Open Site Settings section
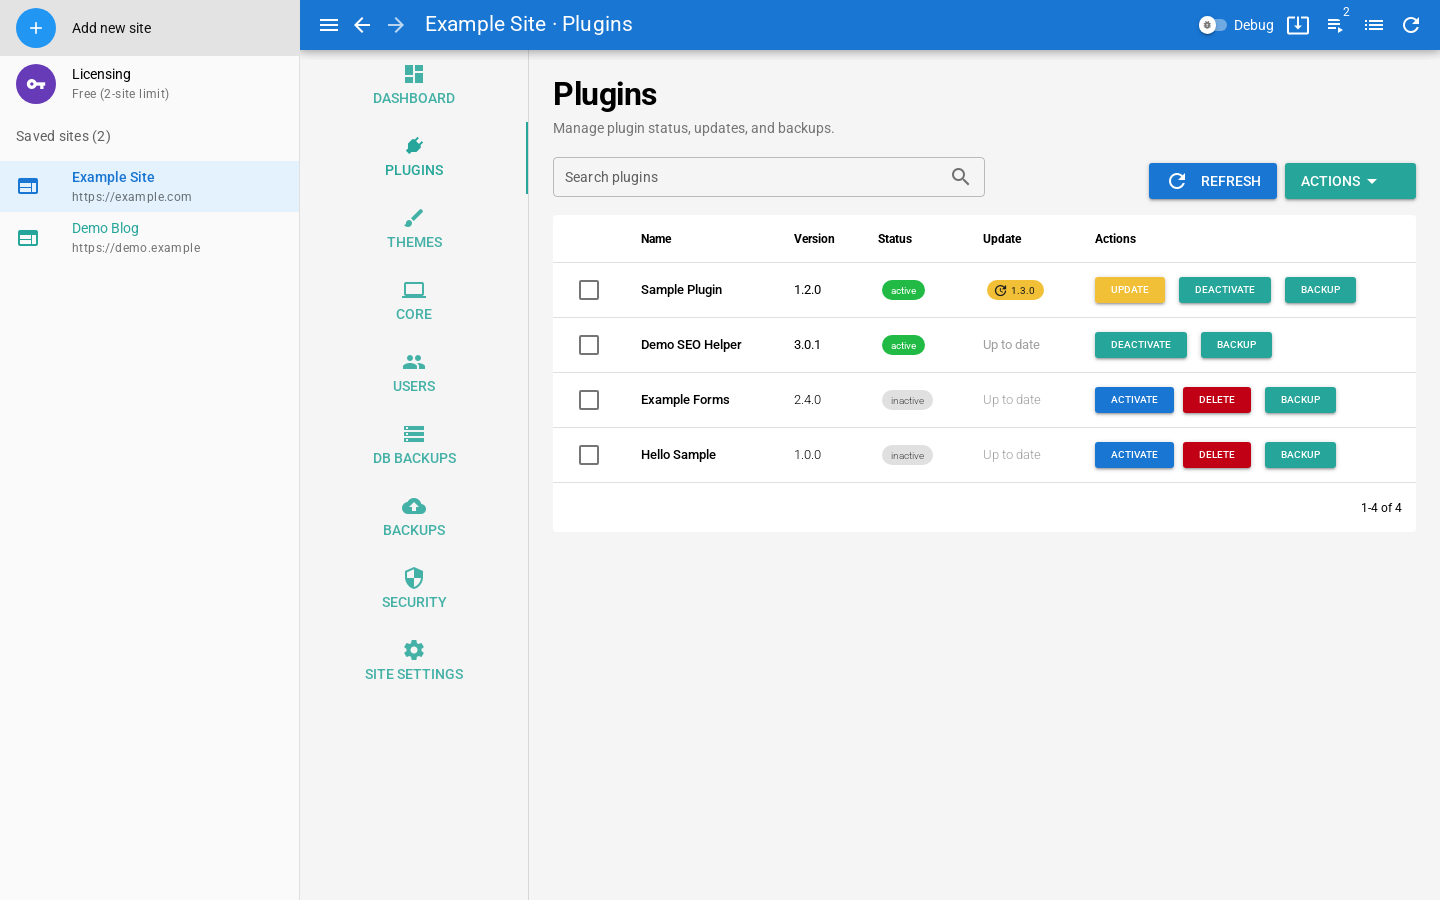The width and height of the screenshot is (1440, 900). (x=414, y=662)
